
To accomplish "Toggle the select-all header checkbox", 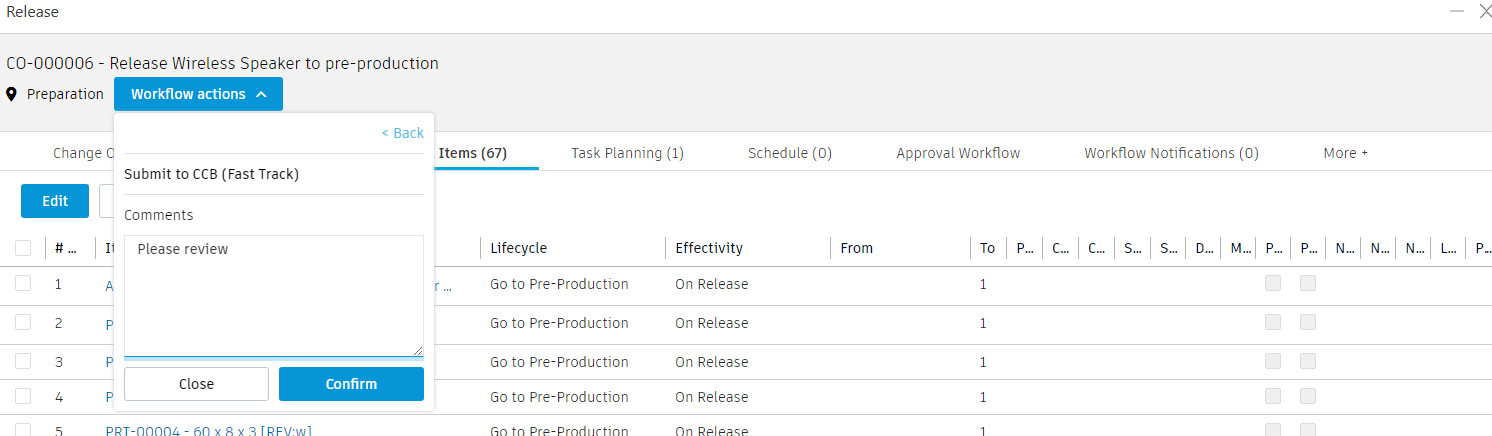I will point(23,248).
